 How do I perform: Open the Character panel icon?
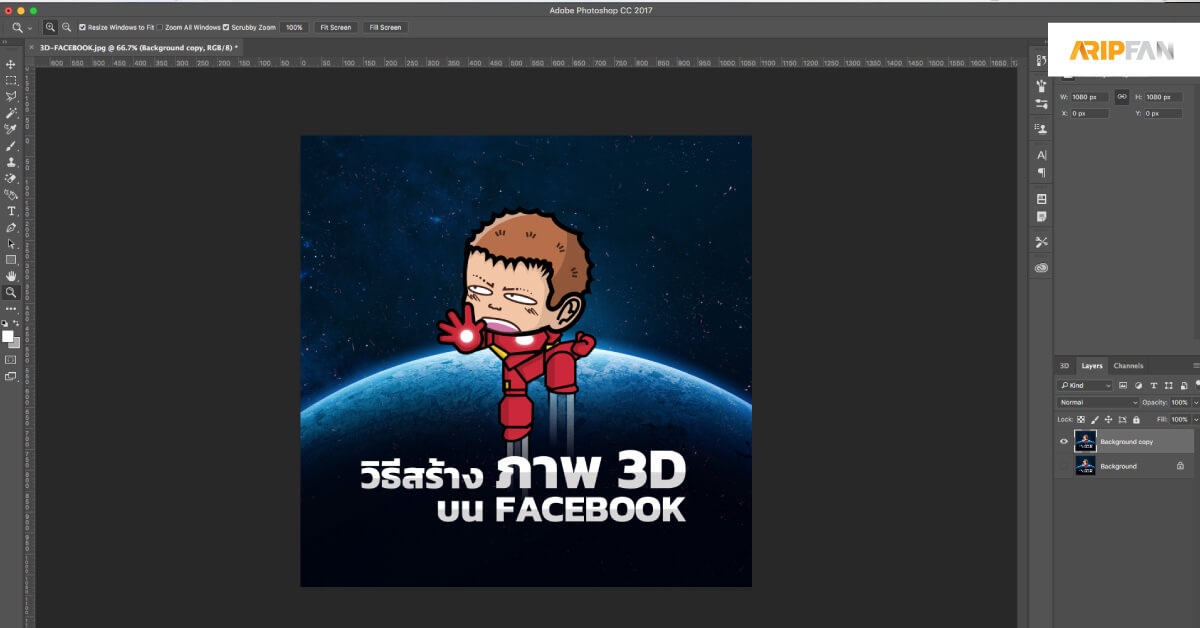point(1041,155)
